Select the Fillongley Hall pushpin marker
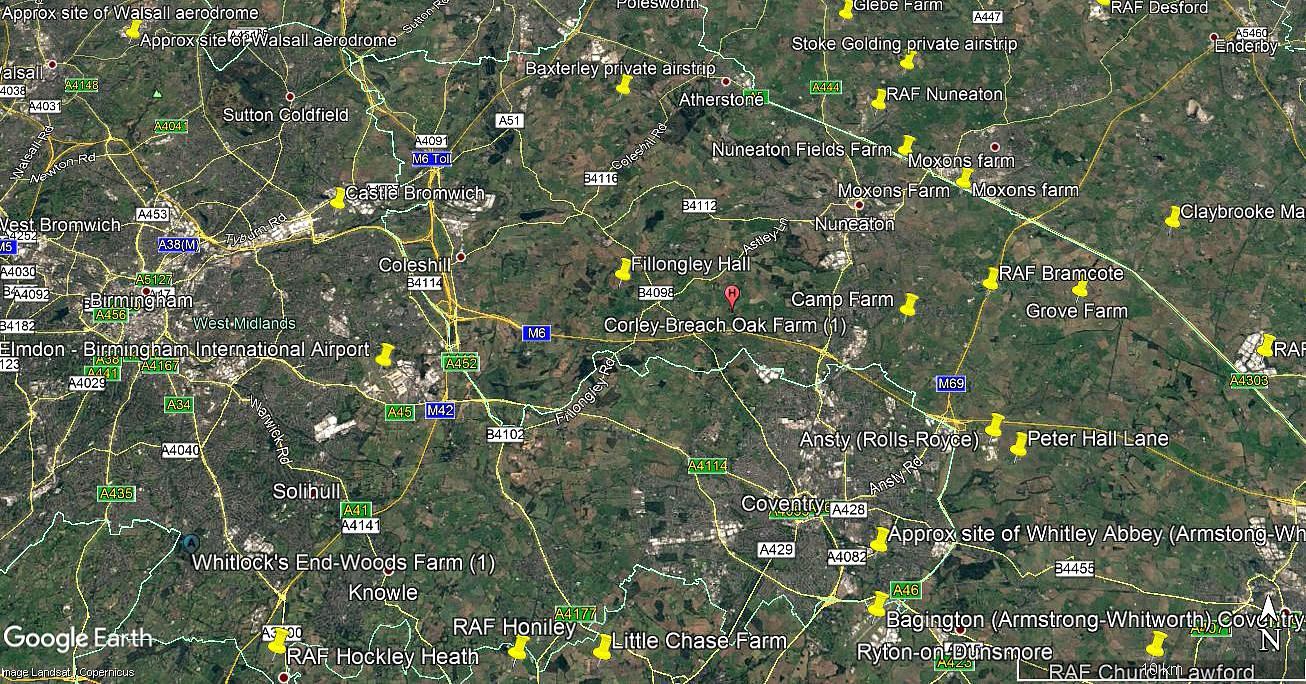This screenshot has height=684, width=1306. pos(623,269)
